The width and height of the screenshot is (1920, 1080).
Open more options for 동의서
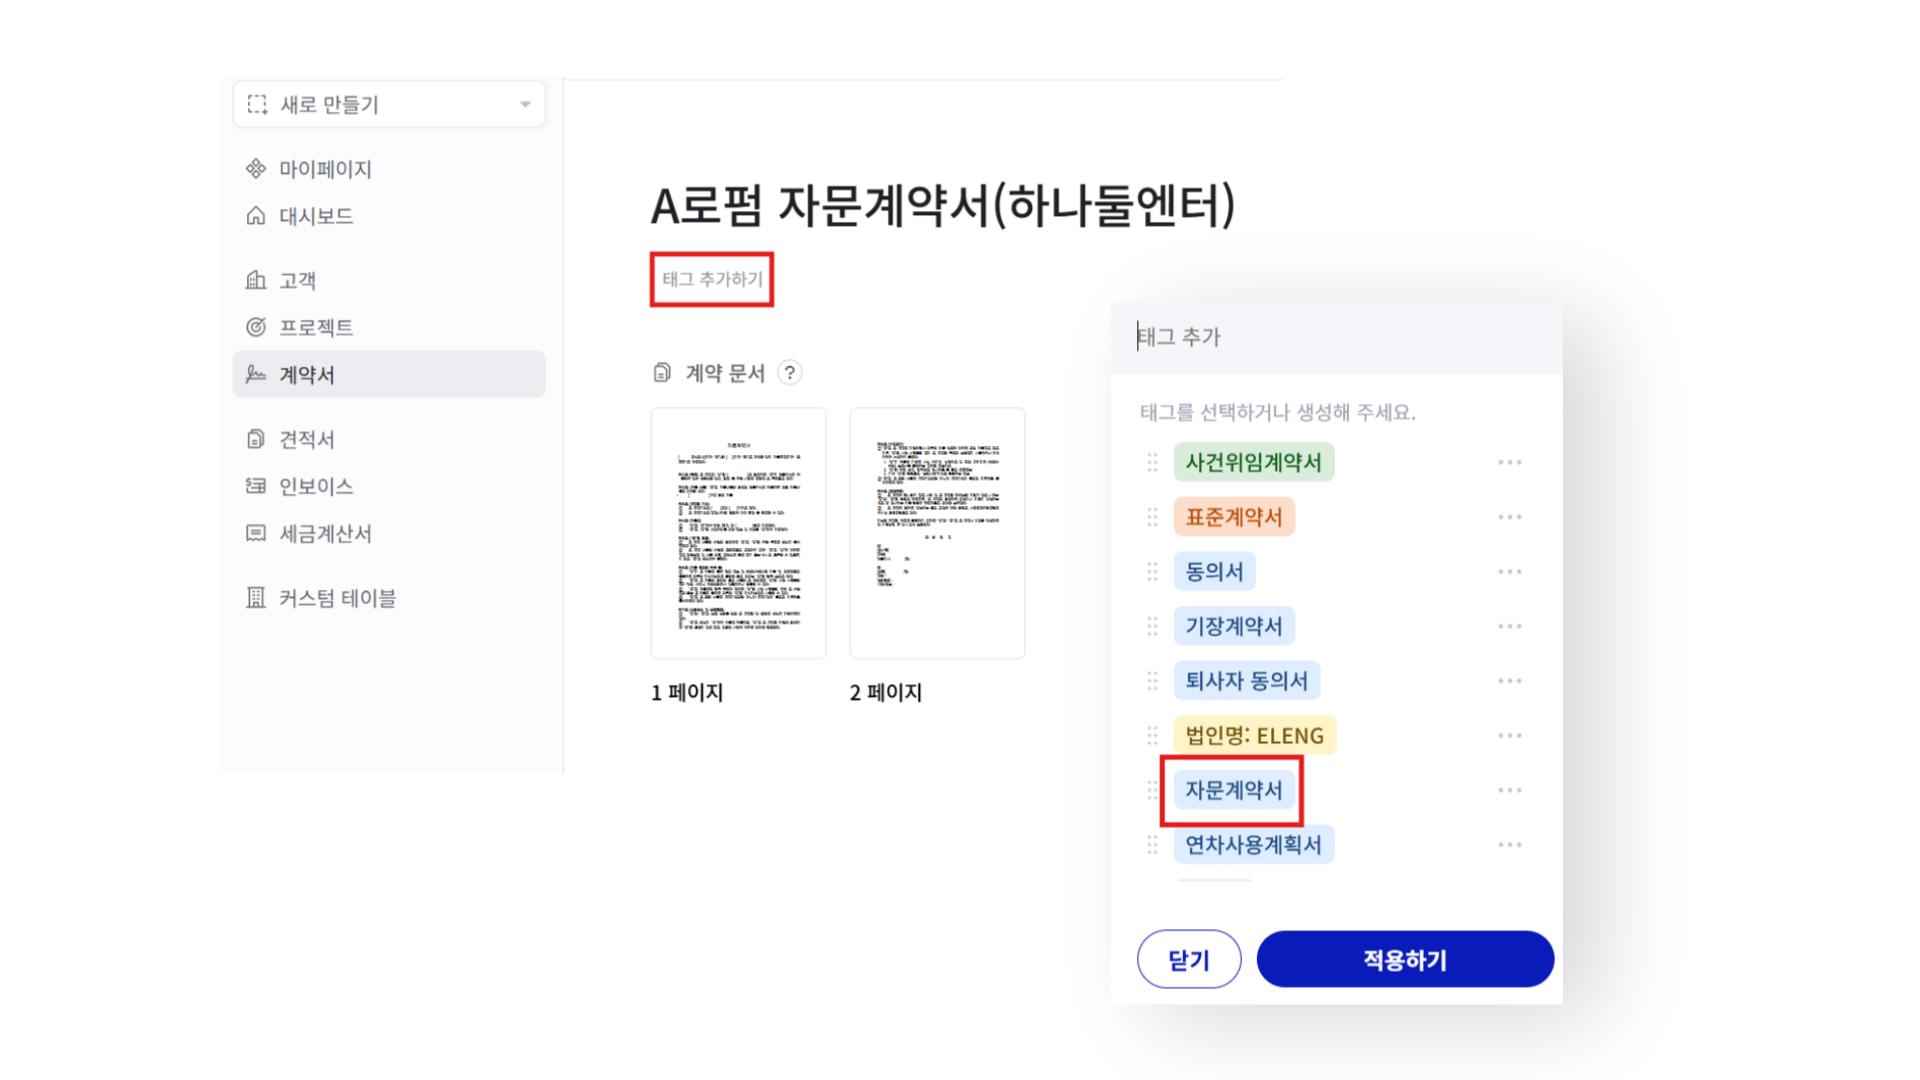pos(1510,572)
